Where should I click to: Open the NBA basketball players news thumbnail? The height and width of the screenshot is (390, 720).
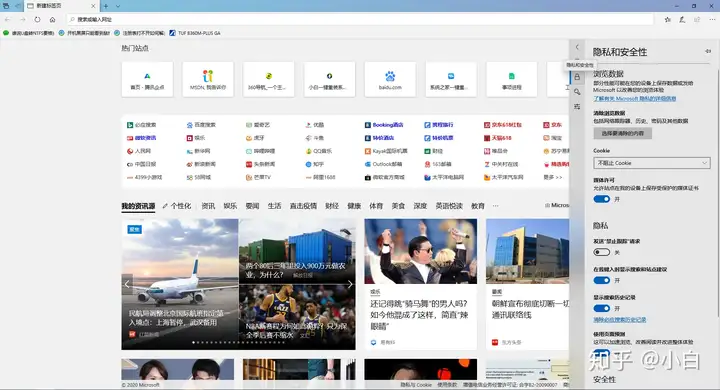click(297, 317)
